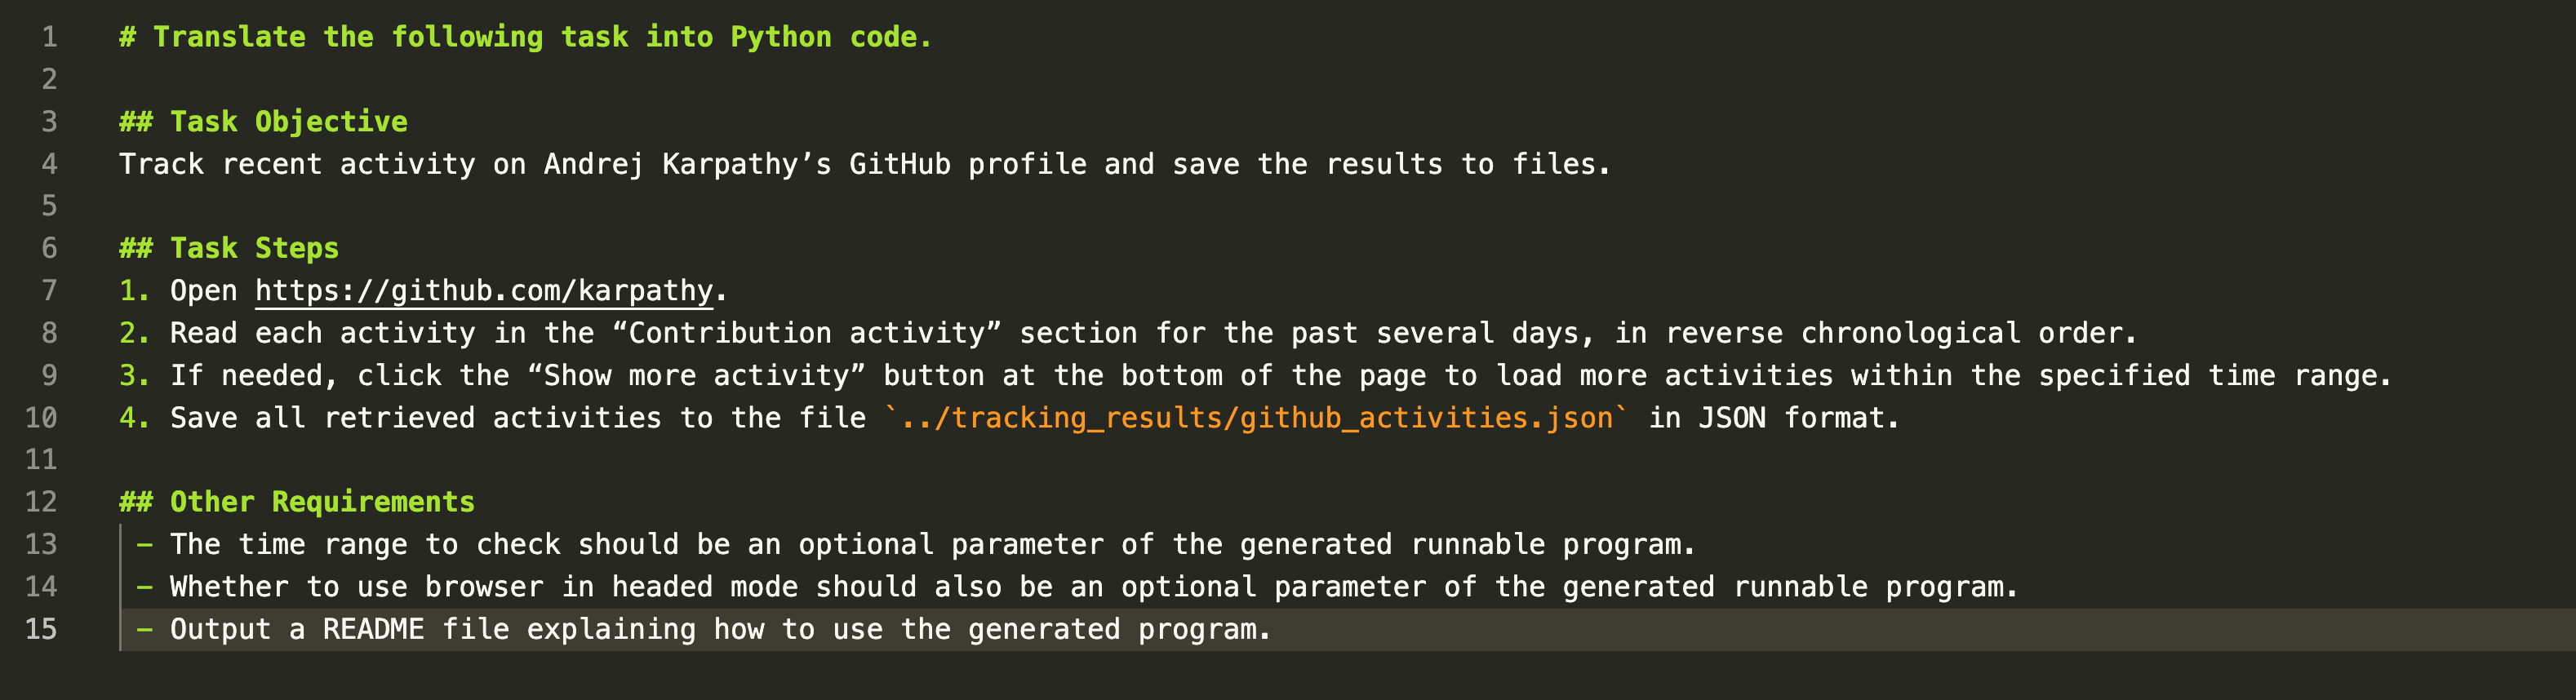Click the word "JSON" after the file path

click(x=1731, y=418)
